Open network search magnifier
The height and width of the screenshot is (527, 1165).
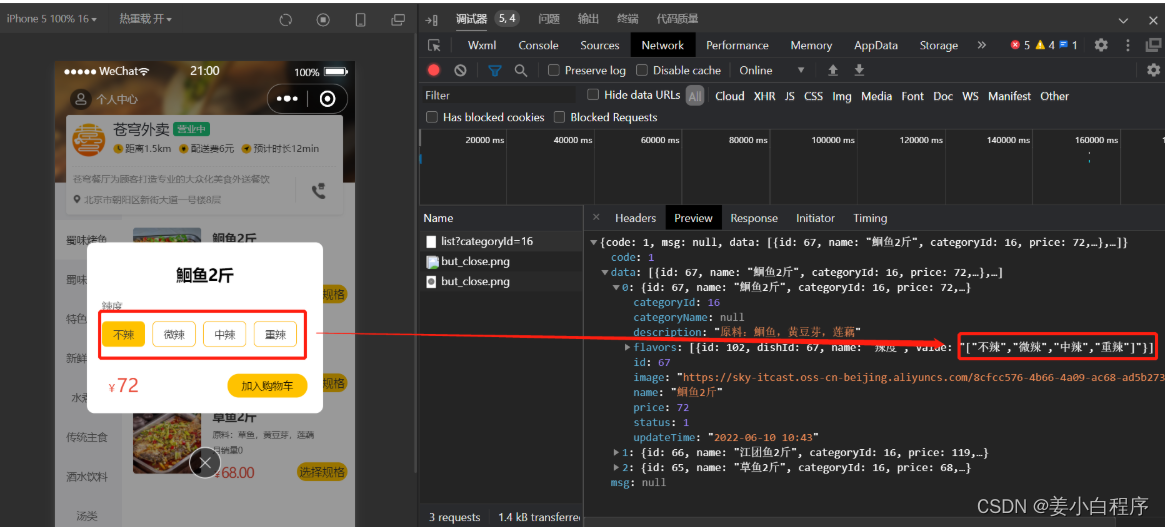(521, 70)
